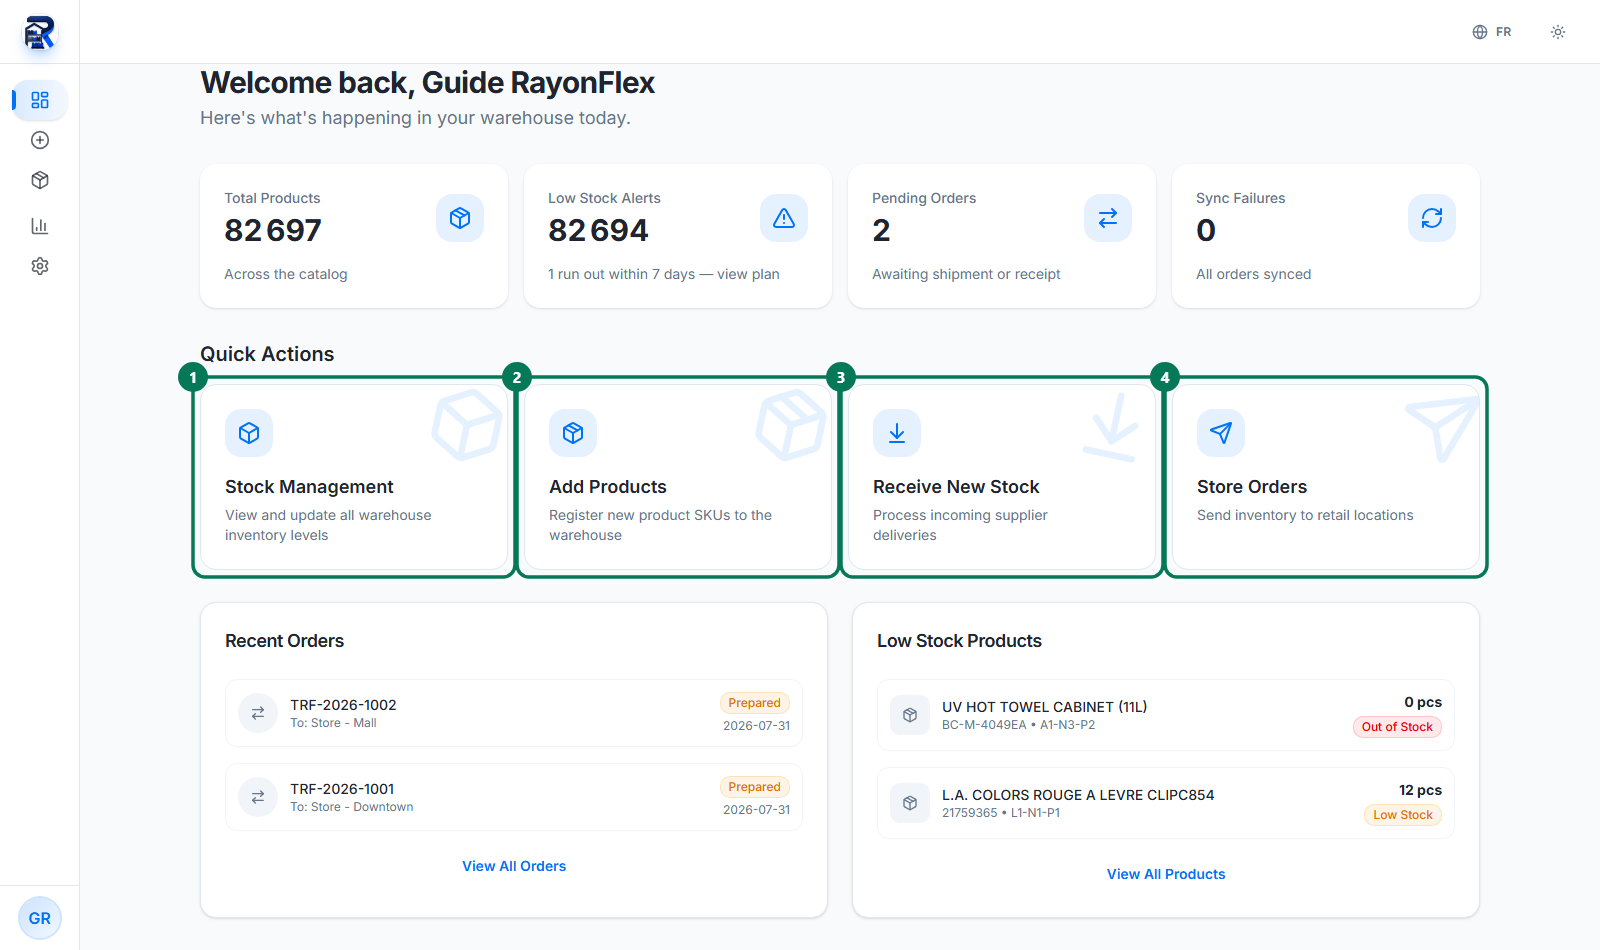The width and height of the screenshot is (1600, 950).
Task: Click the Store Orders paper plane icon
Action: (1221, 433)
